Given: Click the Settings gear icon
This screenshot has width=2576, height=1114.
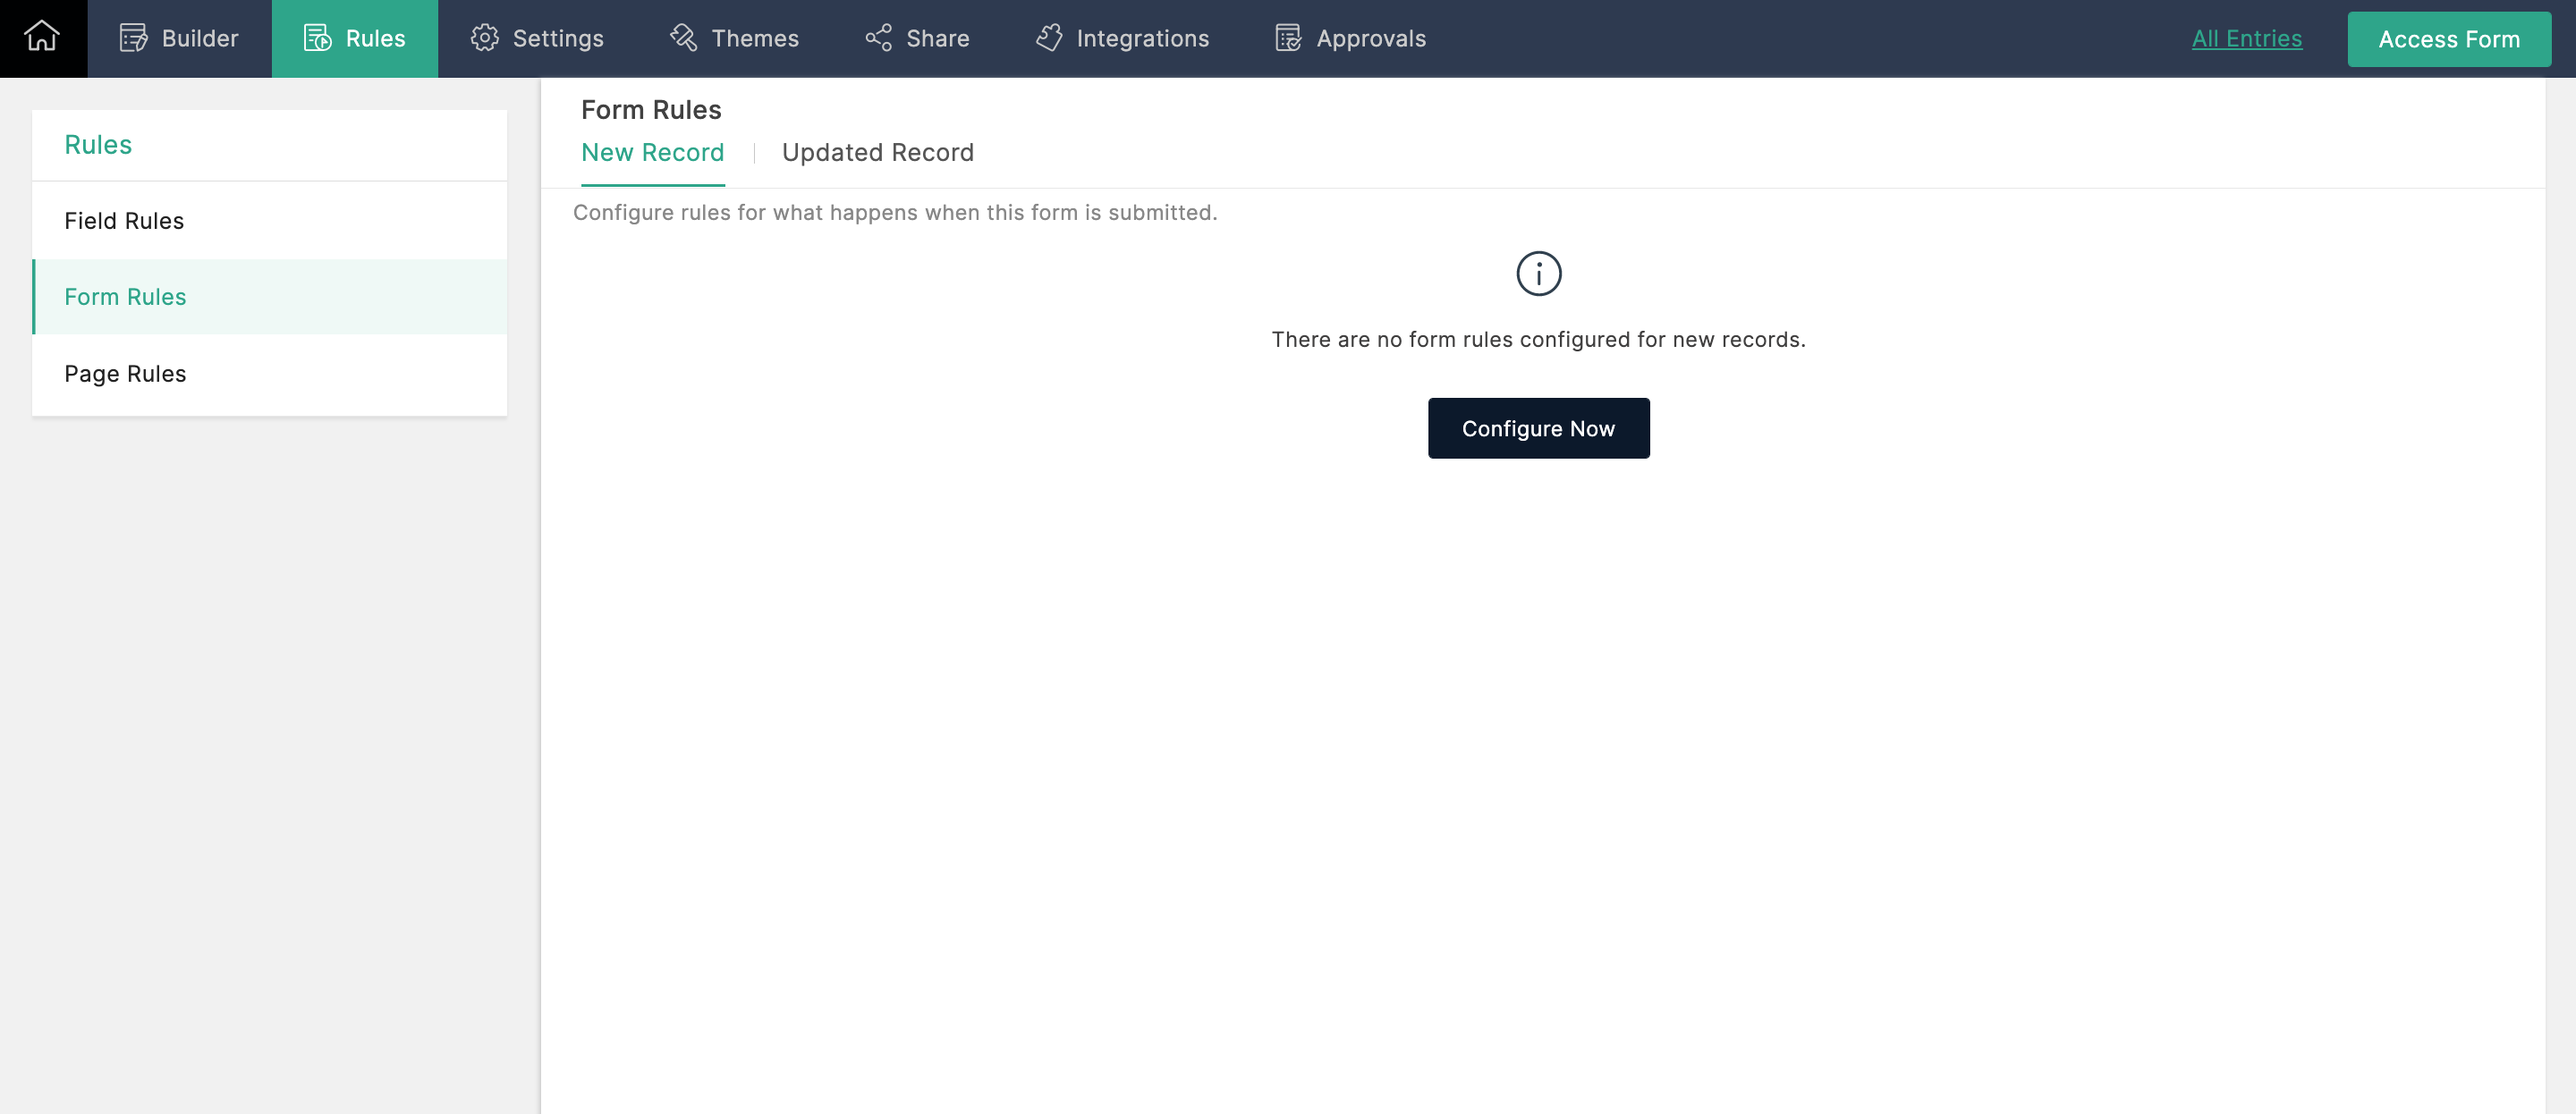Looking at the screenshot, I should click(x=485, y=38).
